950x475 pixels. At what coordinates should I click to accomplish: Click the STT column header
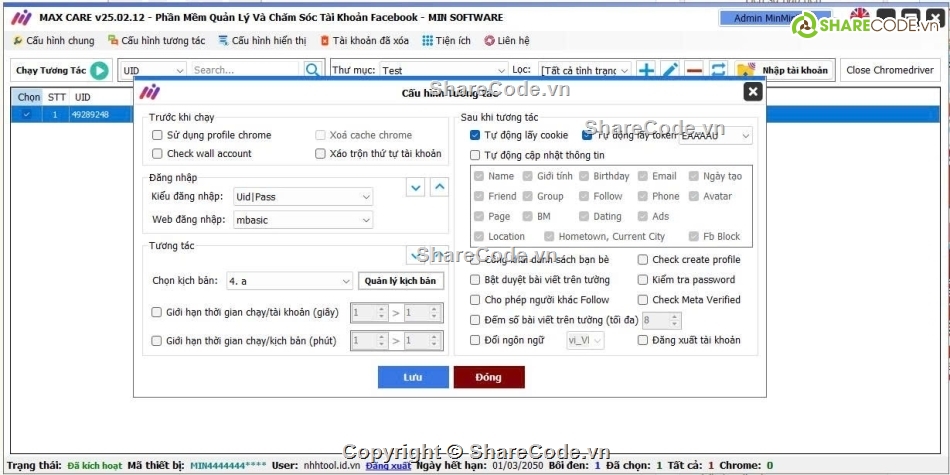(57, 97)
